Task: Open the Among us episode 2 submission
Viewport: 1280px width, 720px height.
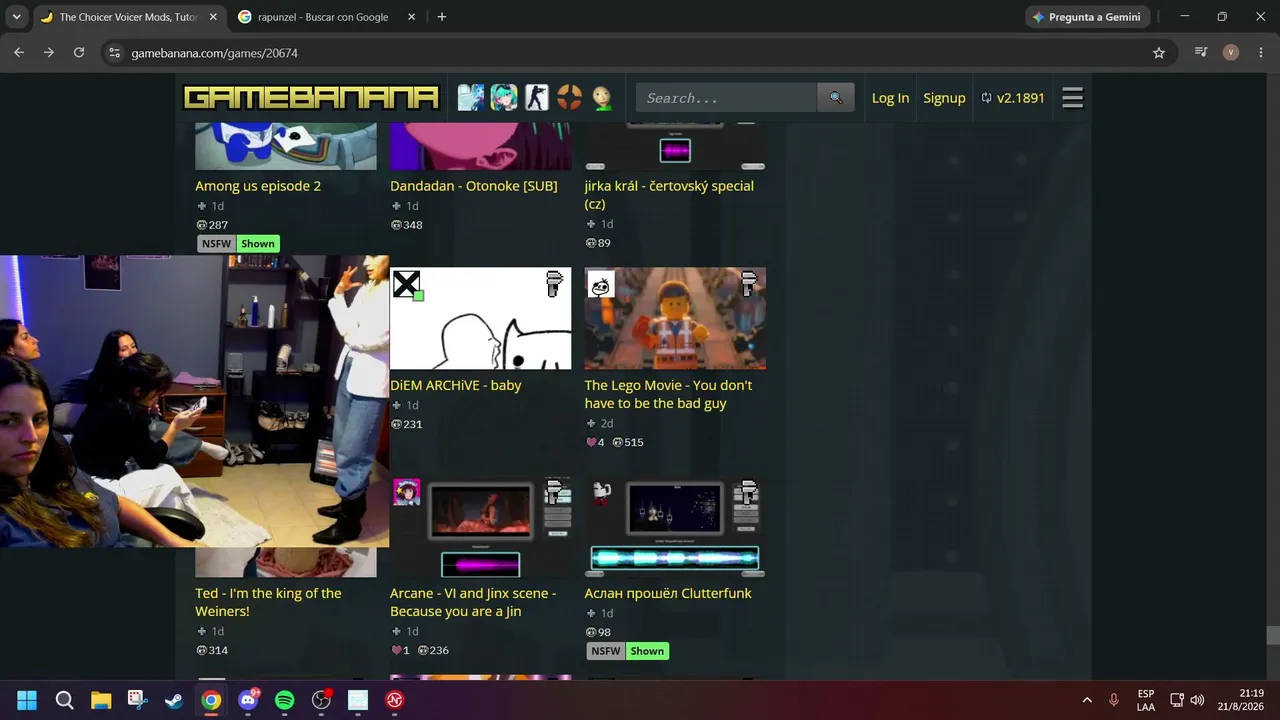Action: pyautogui.click(x=258, y=186)
